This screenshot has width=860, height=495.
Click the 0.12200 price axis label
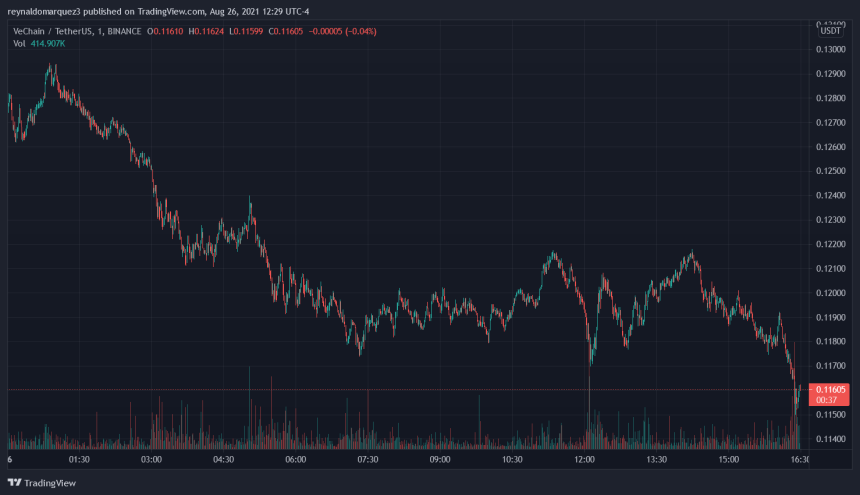[x=830, y=244]
